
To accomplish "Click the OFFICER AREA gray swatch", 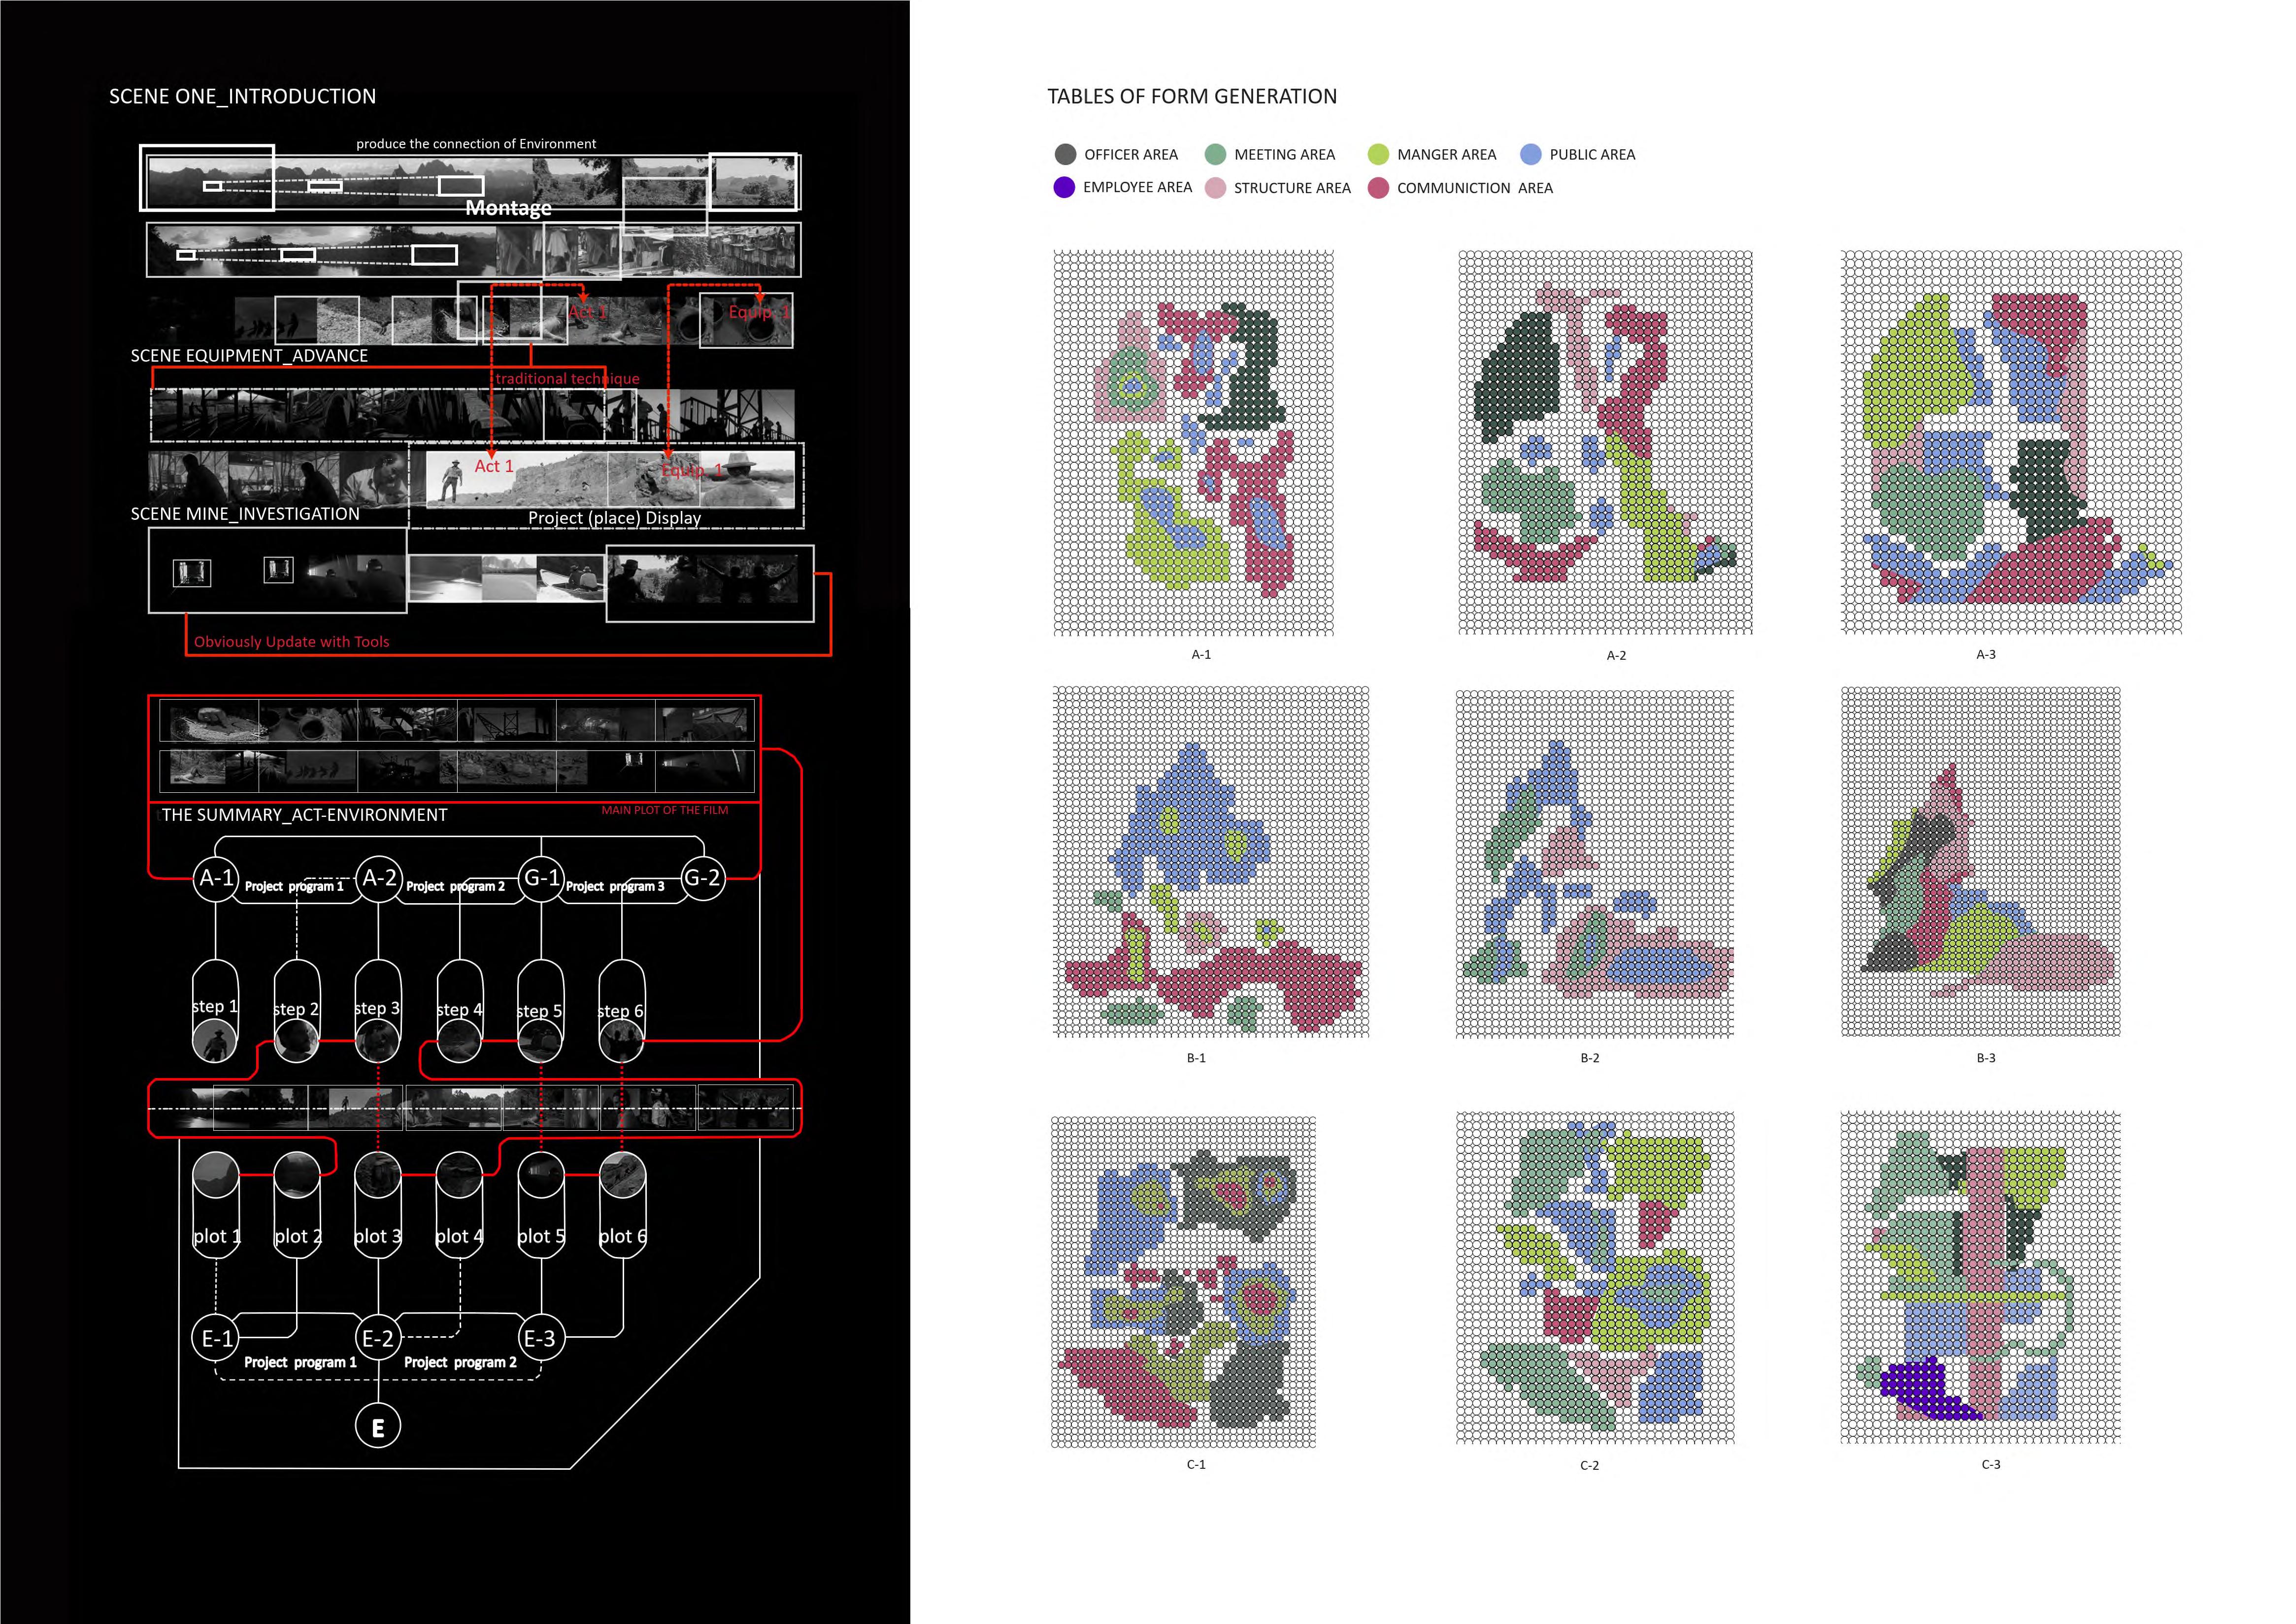I will click(x=1065, y=154).
